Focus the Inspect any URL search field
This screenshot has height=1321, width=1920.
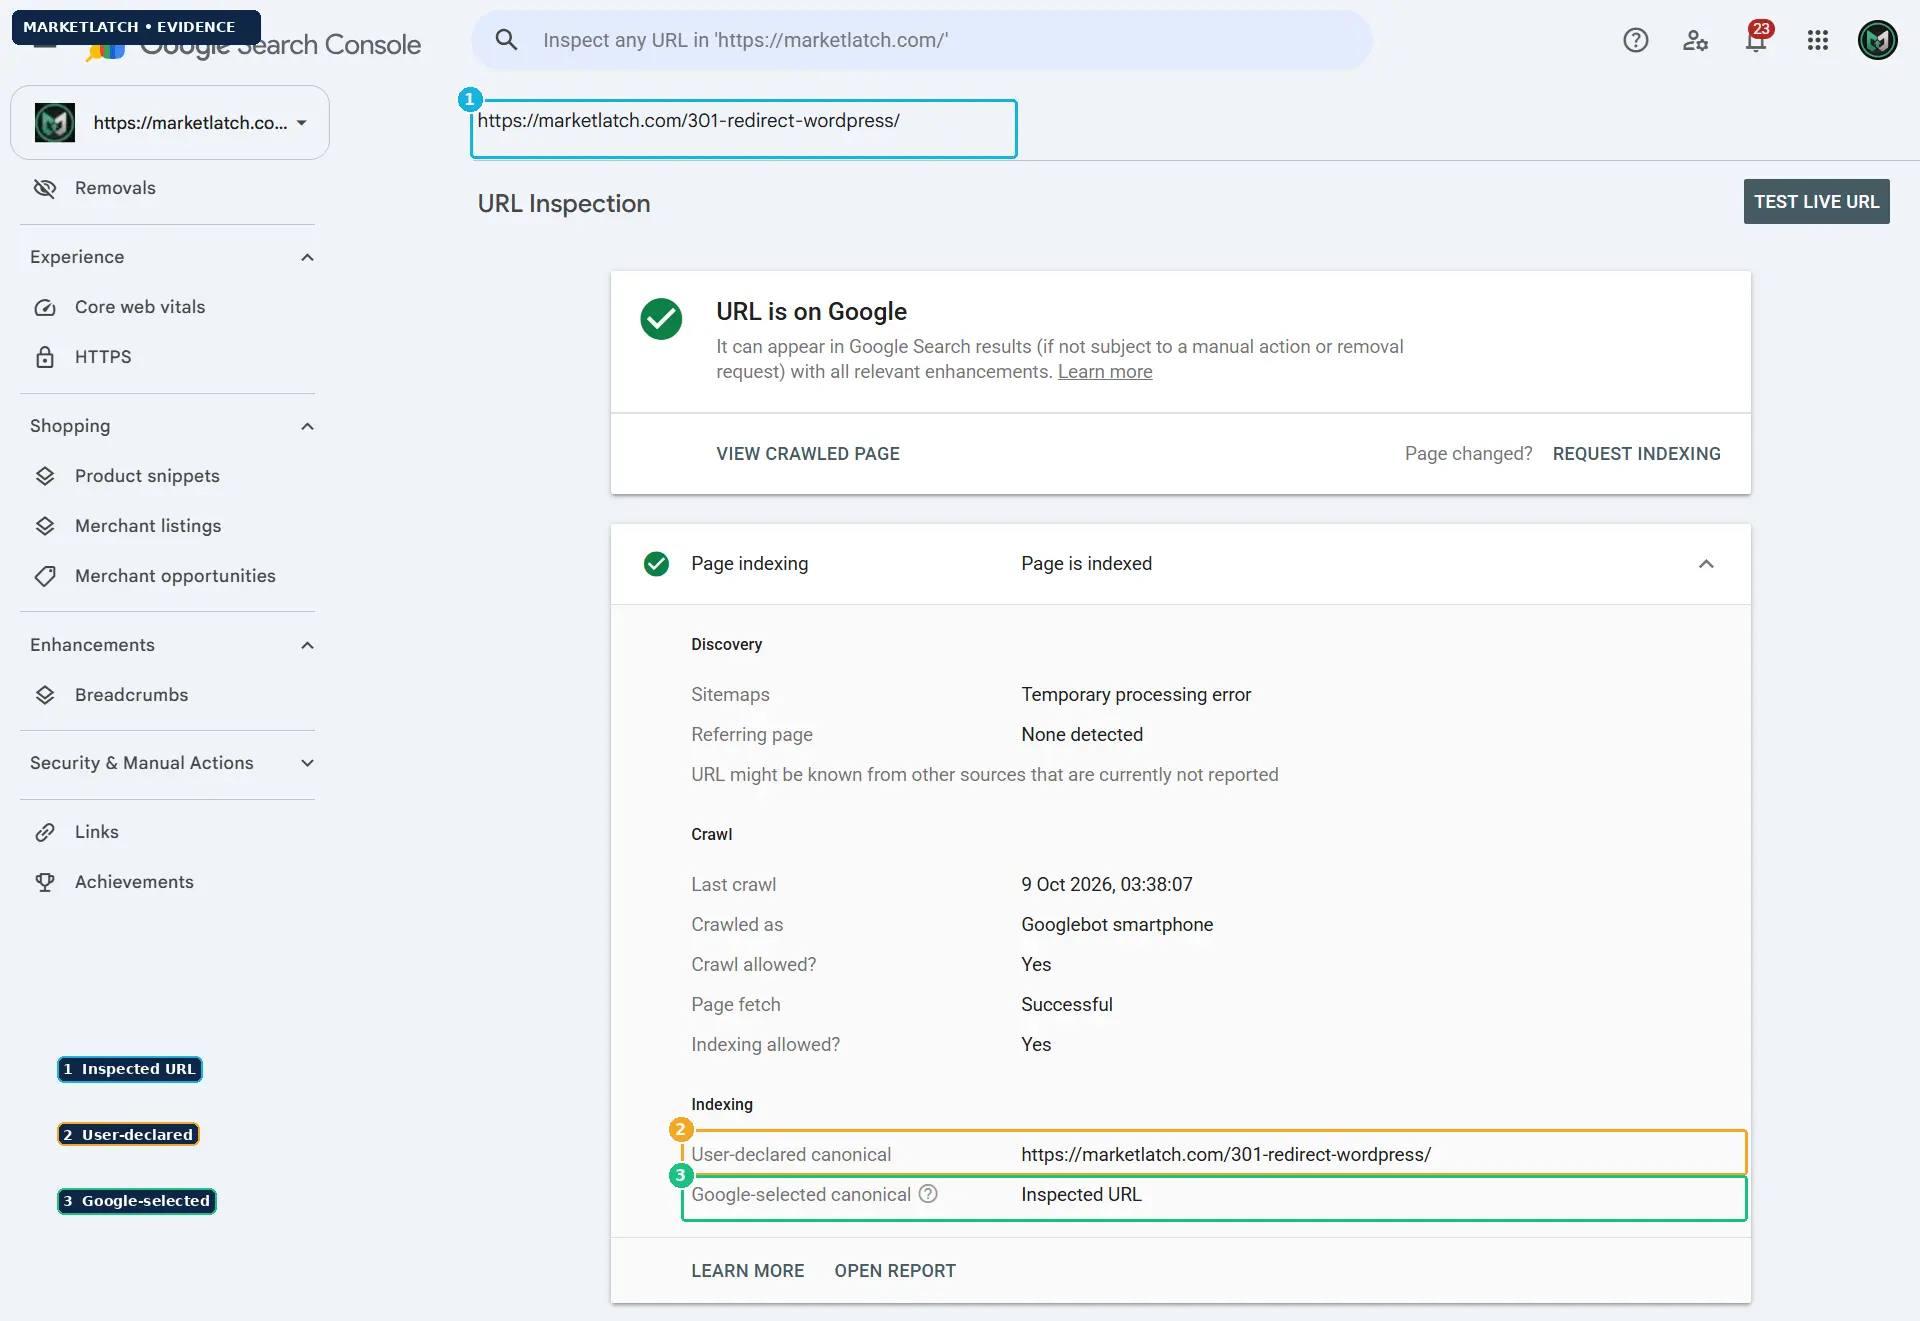[x=922, y=40]
